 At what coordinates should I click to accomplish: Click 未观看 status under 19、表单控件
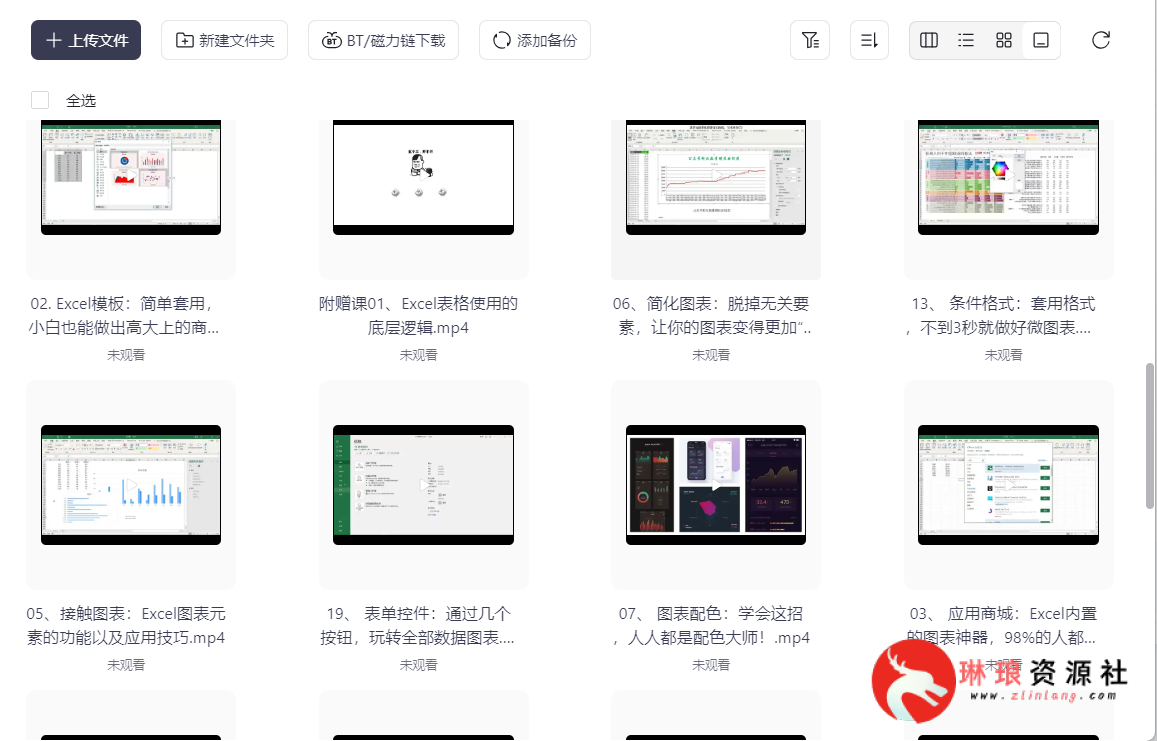point(418,665)
